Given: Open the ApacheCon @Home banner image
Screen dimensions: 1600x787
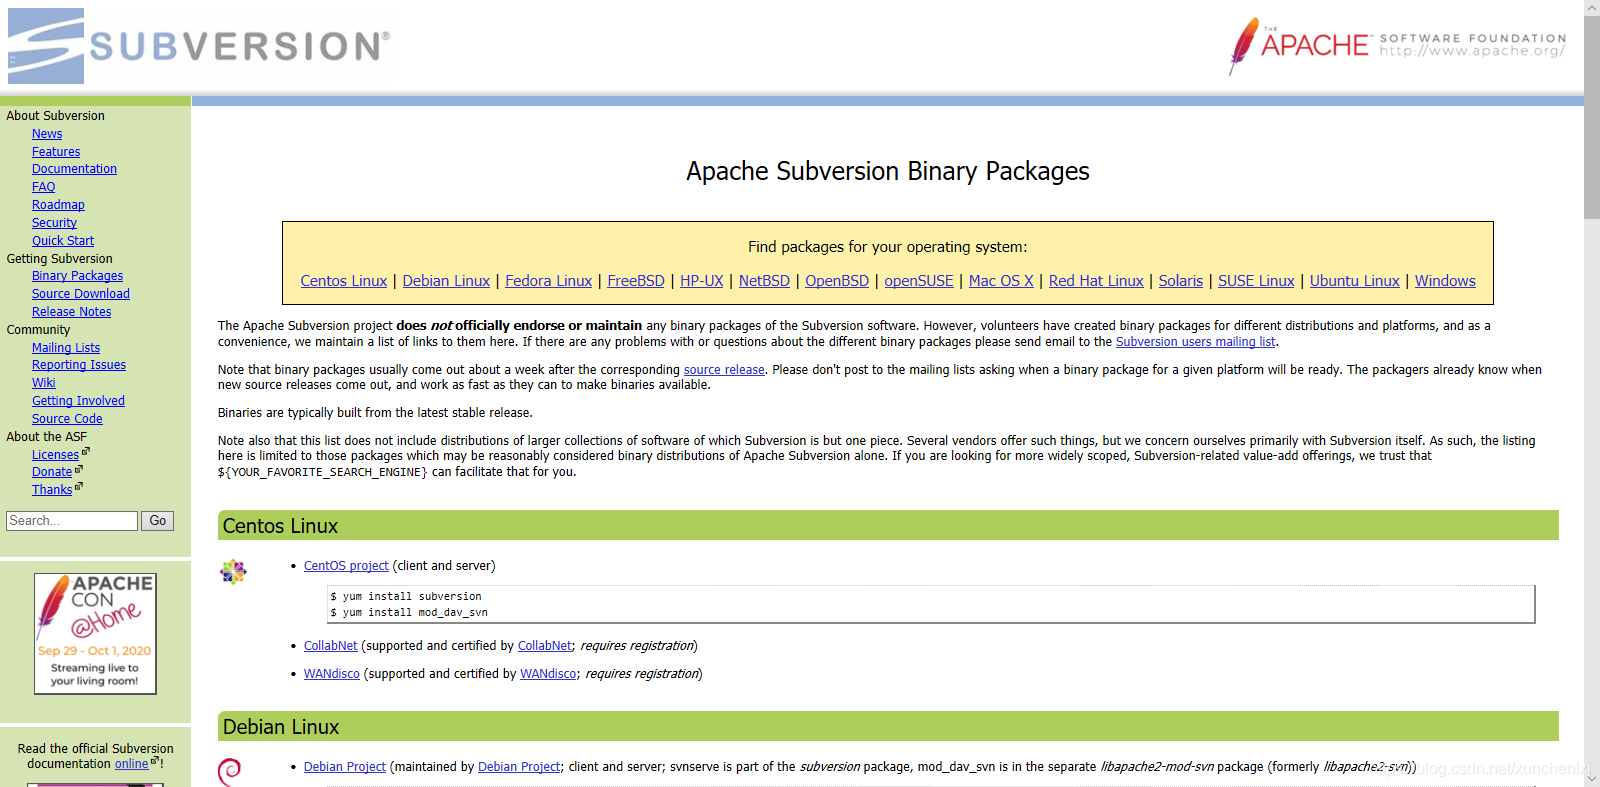Looking at the screenshot, I should tap(95, 633).
